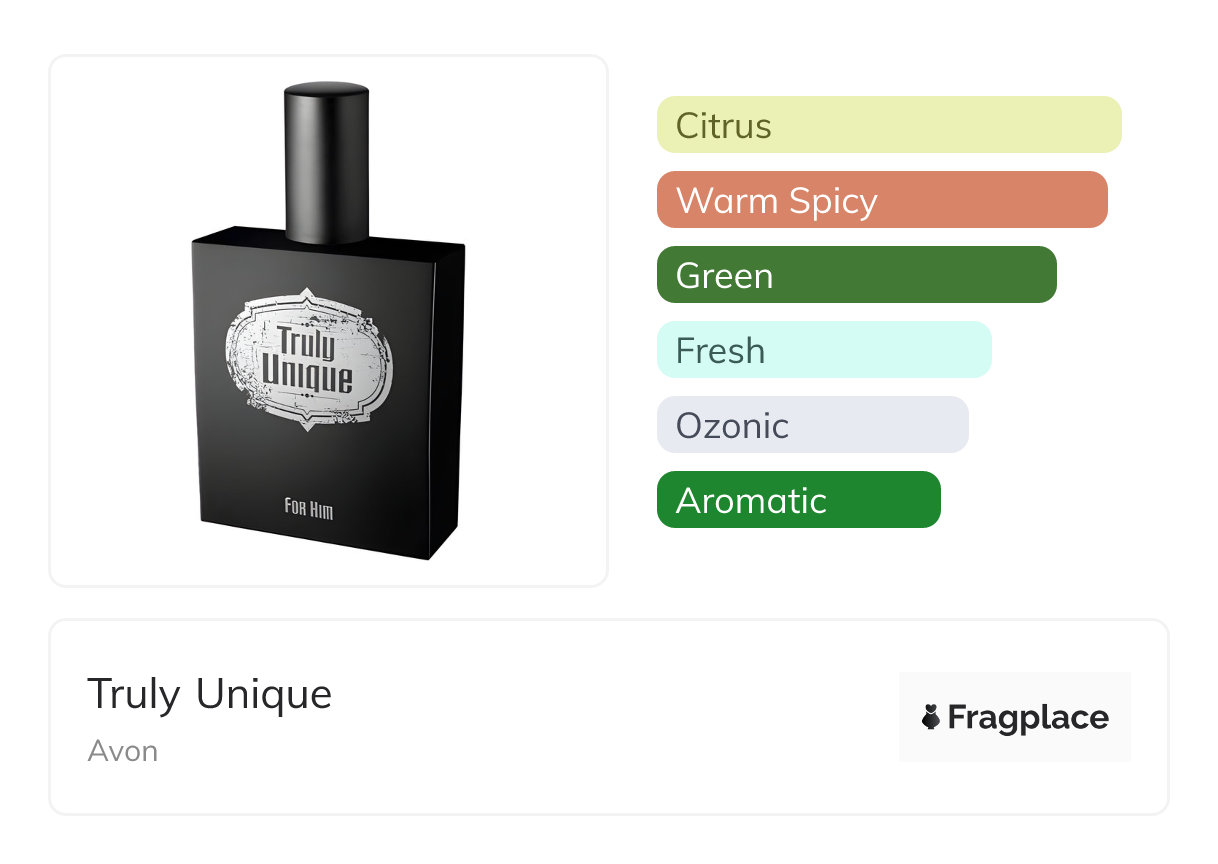This screenshot has height=864, width=1218.
Task: Click the Aromatic accord bar
Action: (x=799, y=500)
